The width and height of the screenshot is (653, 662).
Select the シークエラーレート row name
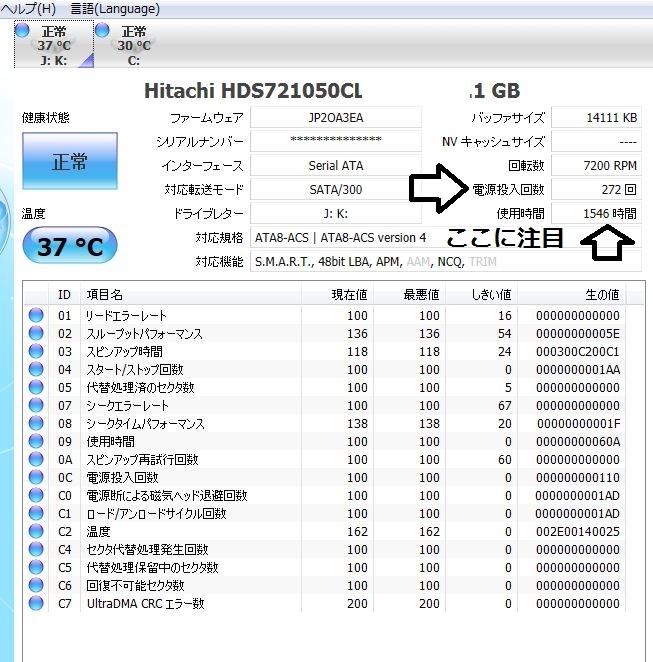[x=127, y=405]
